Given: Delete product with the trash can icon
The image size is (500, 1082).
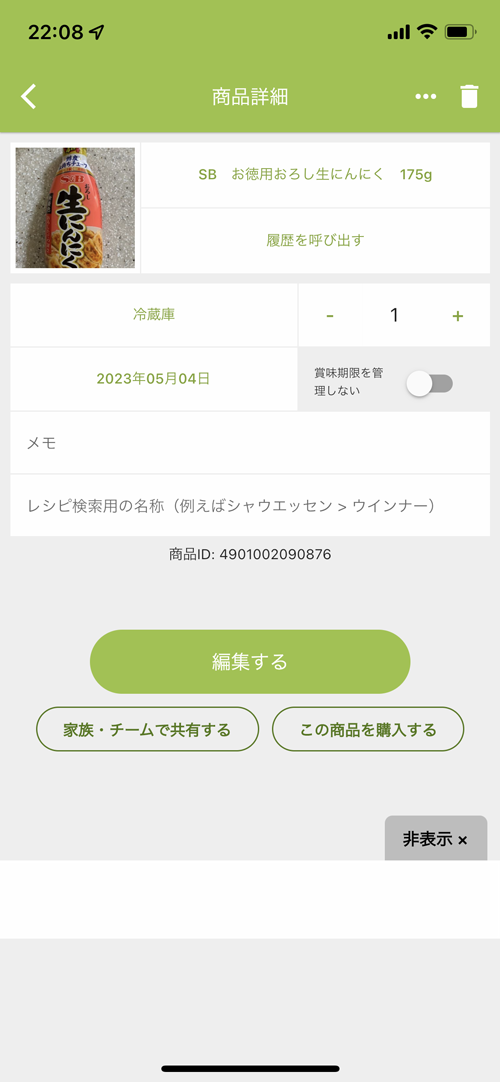Looking at the screenshot, I should point(469,97).
